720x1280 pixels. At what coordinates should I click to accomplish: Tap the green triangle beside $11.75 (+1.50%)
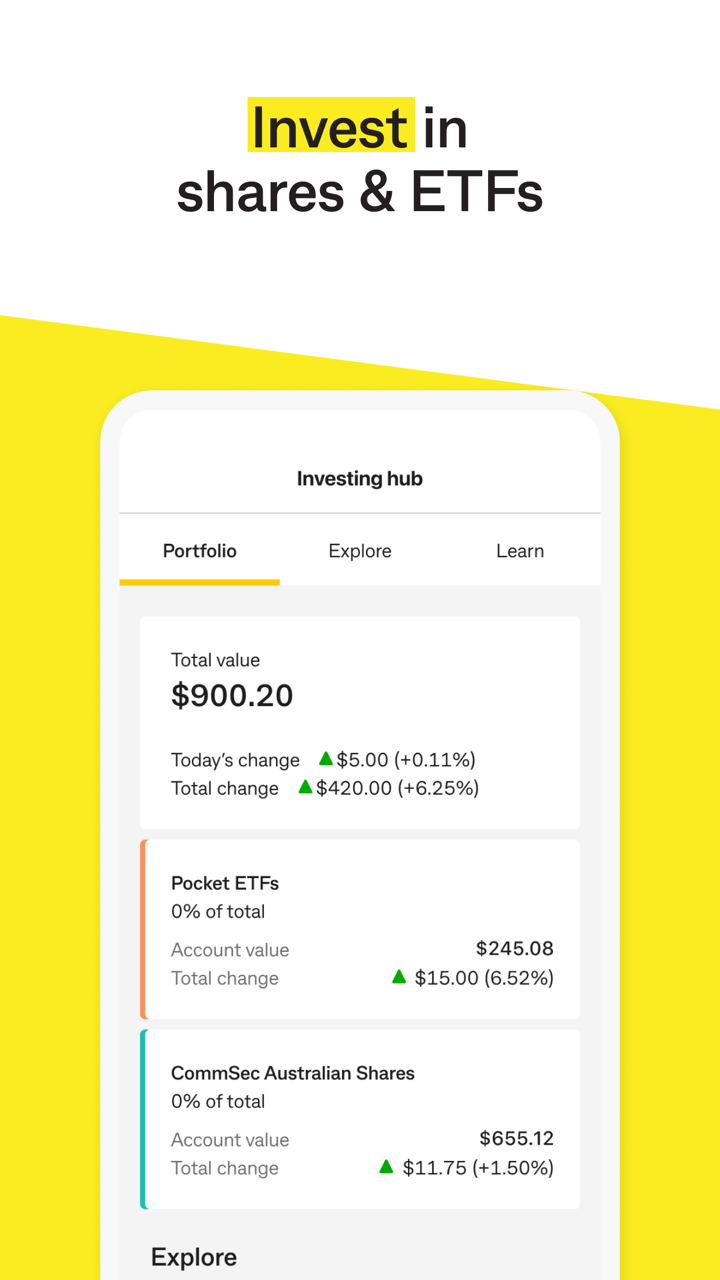tap(387, 1167)
